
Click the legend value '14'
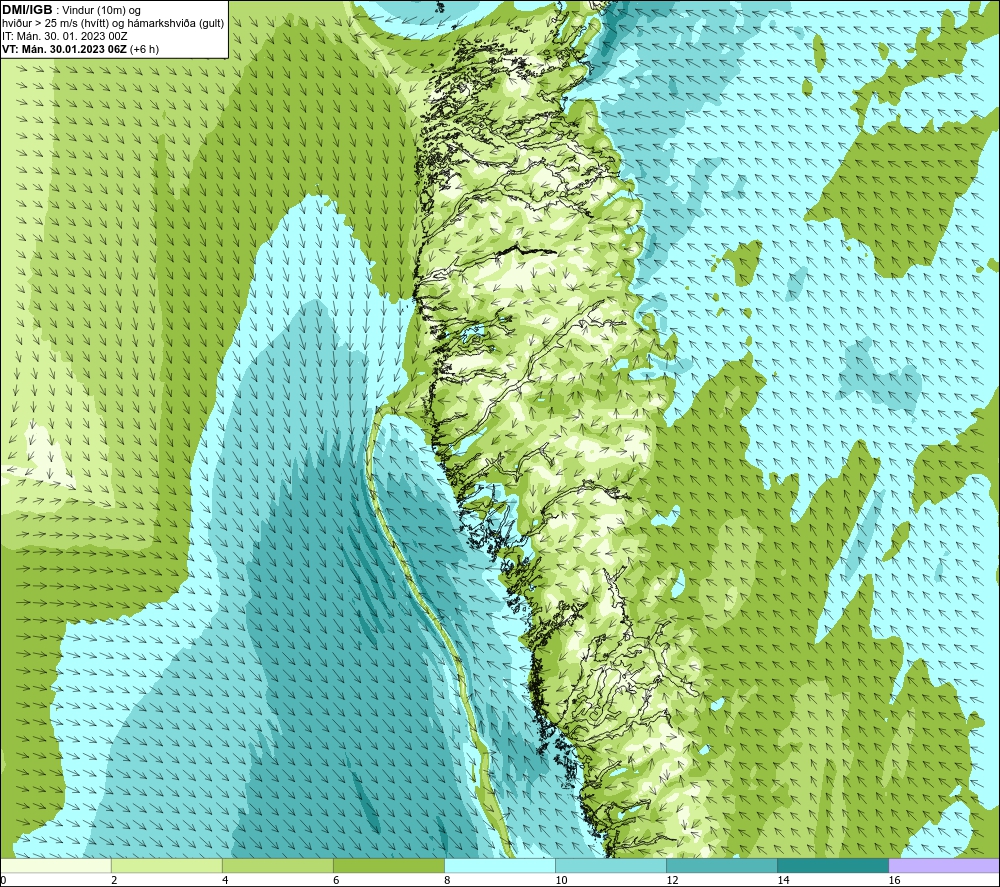(783, 880)
